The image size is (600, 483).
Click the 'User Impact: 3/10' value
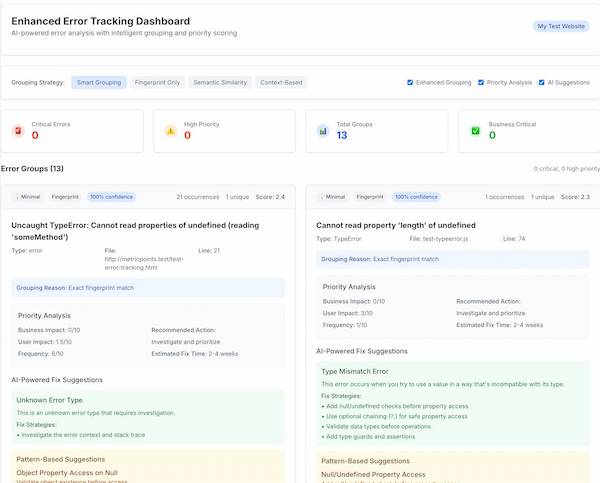click(348, 313)
